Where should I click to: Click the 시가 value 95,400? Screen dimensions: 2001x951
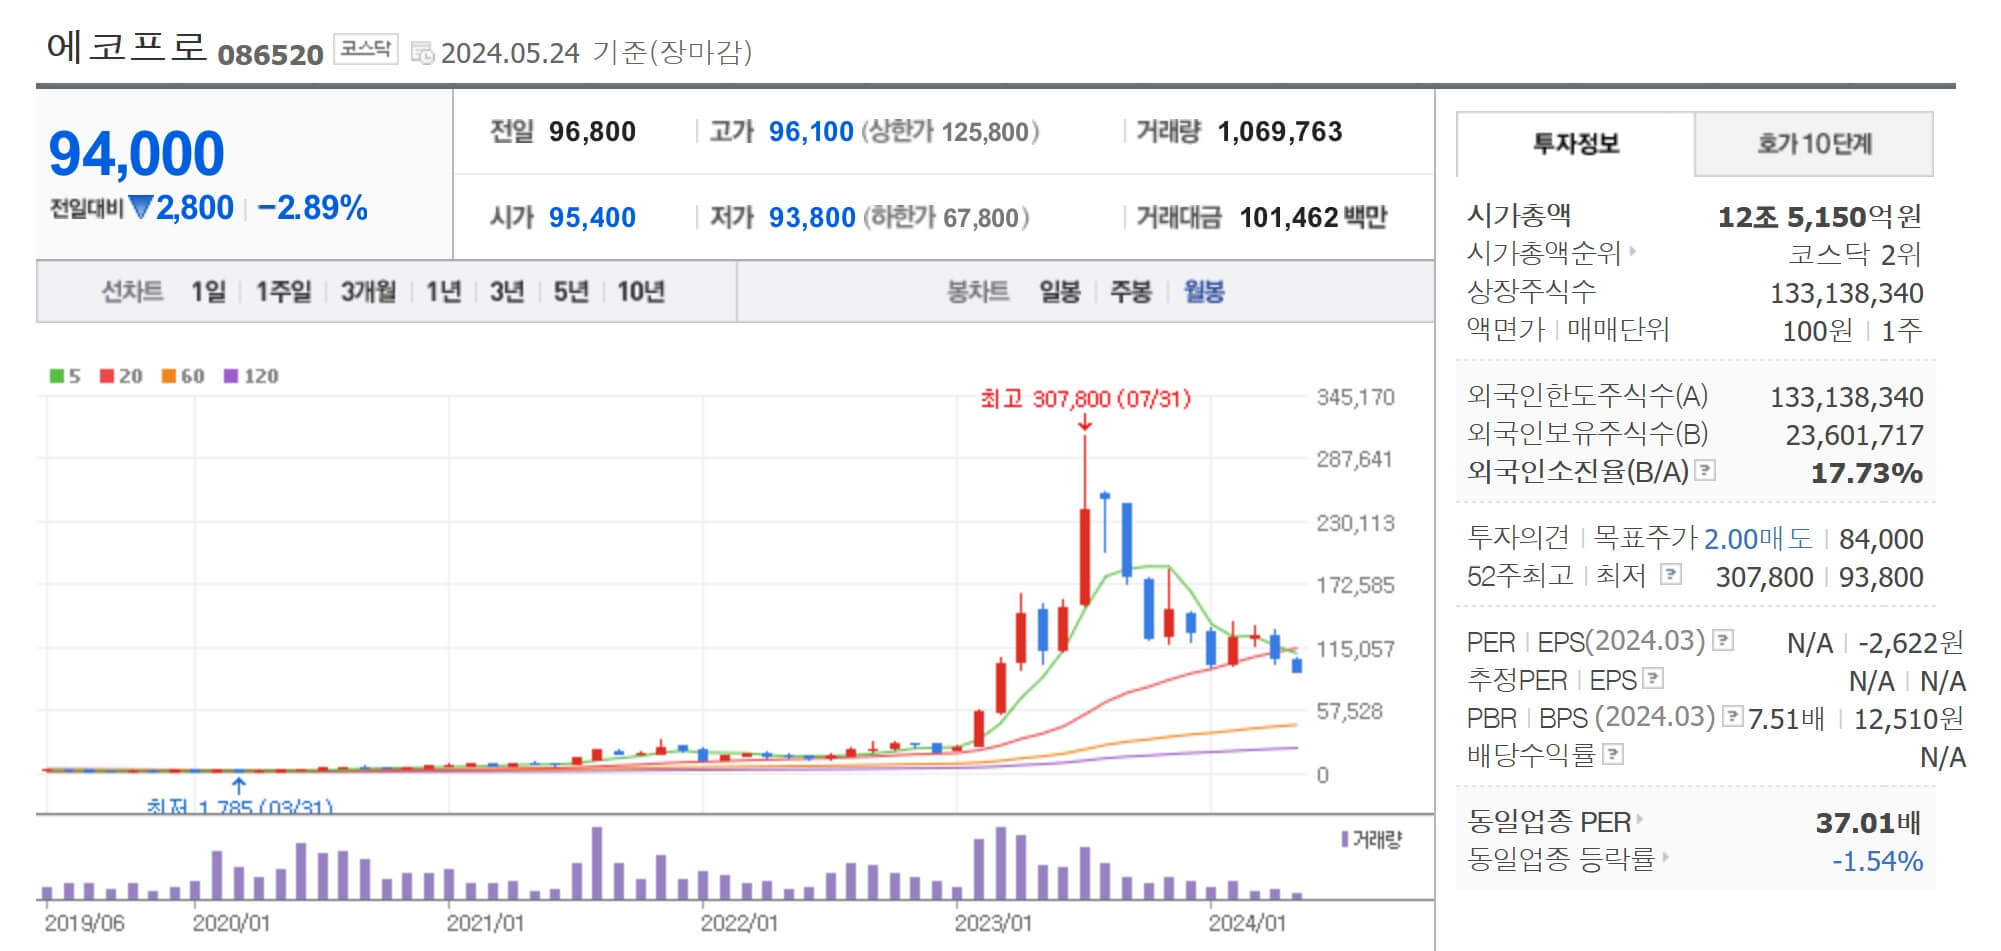(x=592, y=217)
